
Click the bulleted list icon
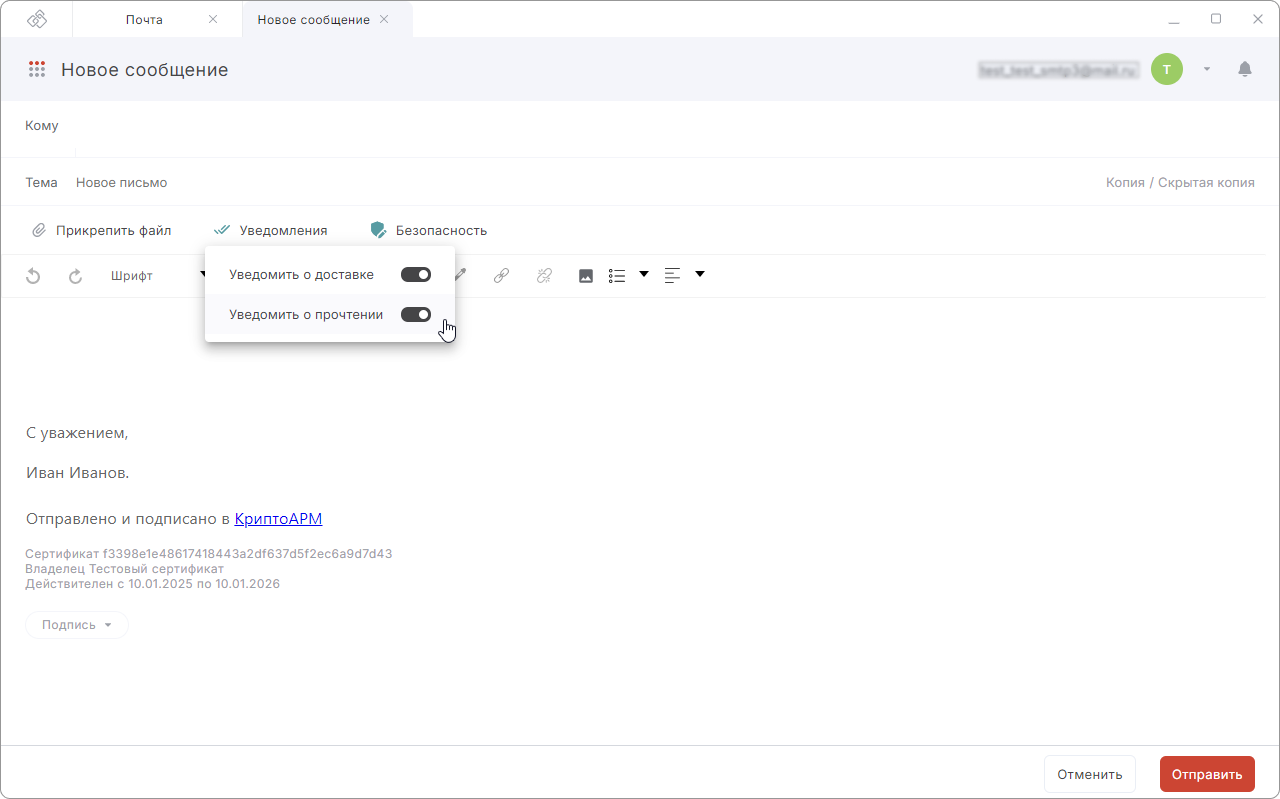point(617,276)
